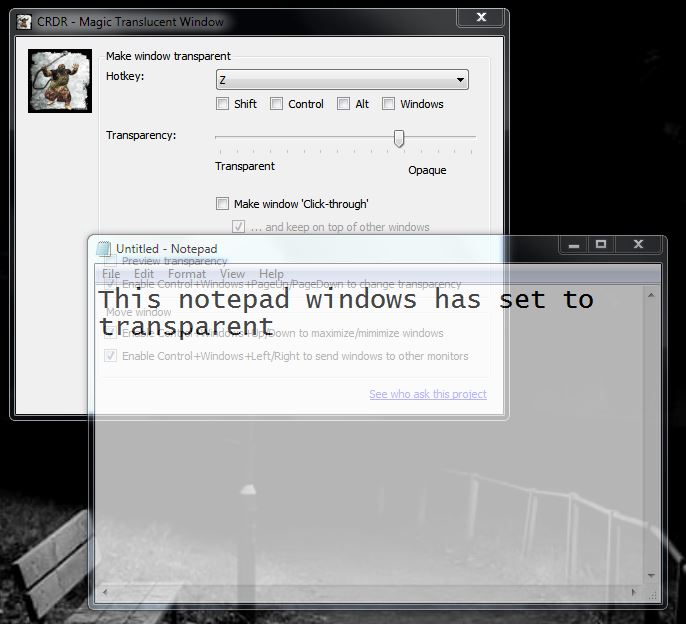The height and width of the screenshot is (624, 686).
Task: Click the CRDR title bar icon
Action: (24, 22)
